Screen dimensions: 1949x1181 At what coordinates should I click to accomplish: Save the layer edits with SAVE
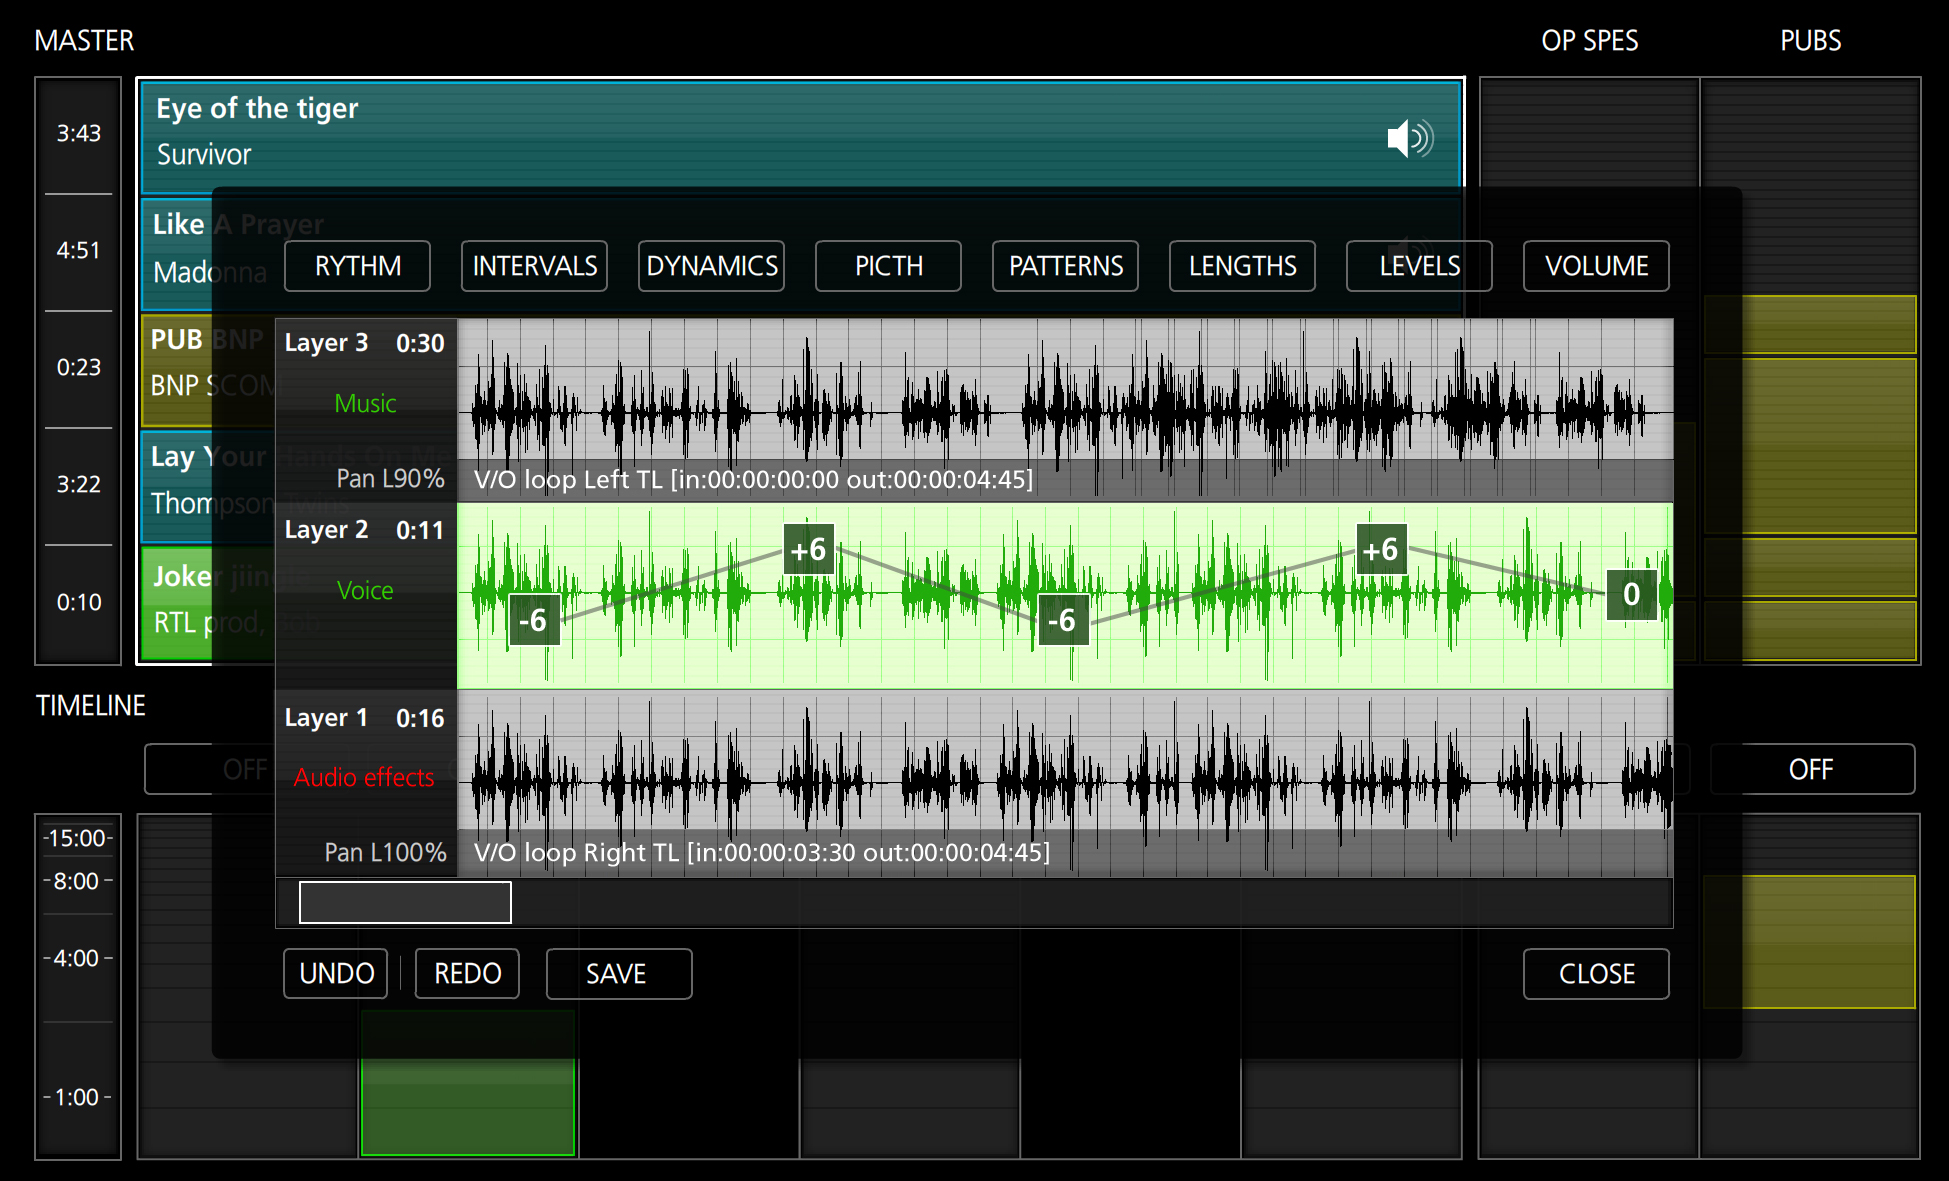point(619,974)
